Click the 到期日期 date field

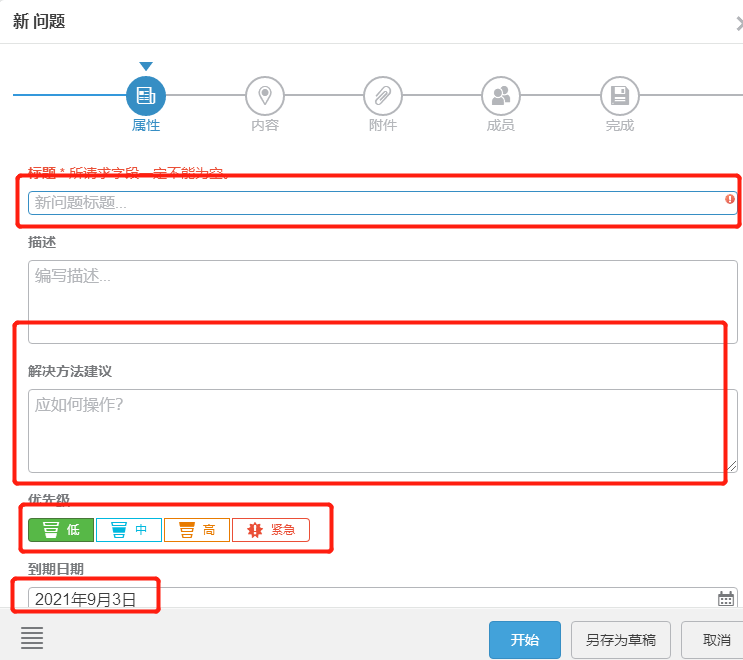370,599
